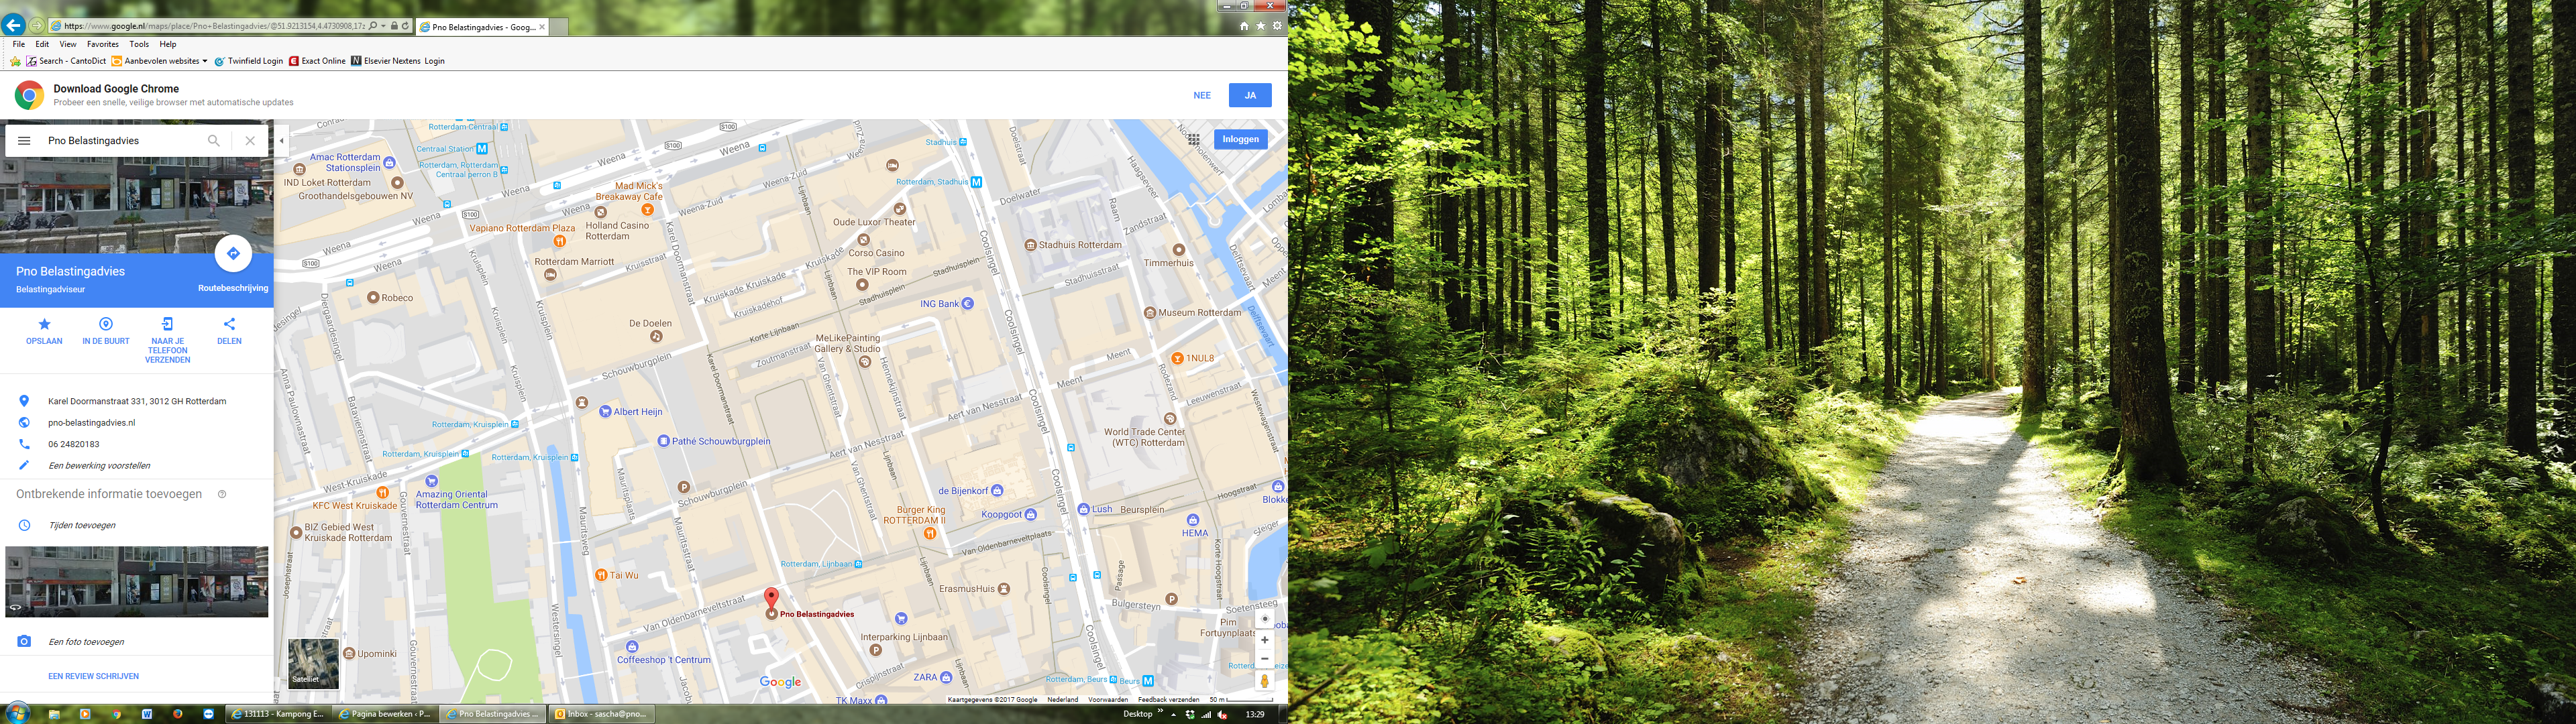Screen dimensions: 2576x724
Task: Click the volume icon in system tray
Action: (x=1223, y=714)
